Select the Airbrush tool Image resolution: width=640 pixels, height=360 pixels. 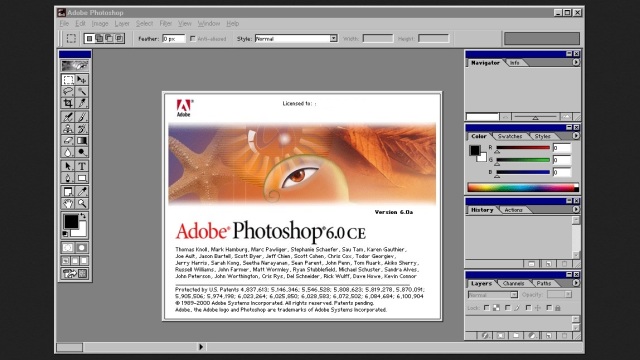[x=68, y=117]
